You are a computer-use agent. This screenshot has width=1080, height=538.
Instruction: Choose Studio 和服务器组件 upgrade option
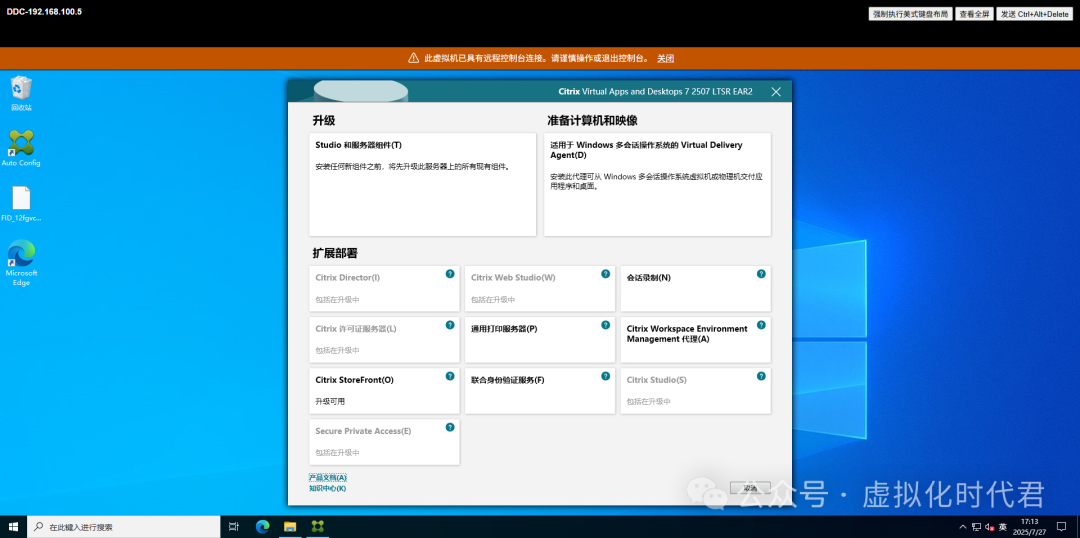pyautogui.click(x=422, y=185)
